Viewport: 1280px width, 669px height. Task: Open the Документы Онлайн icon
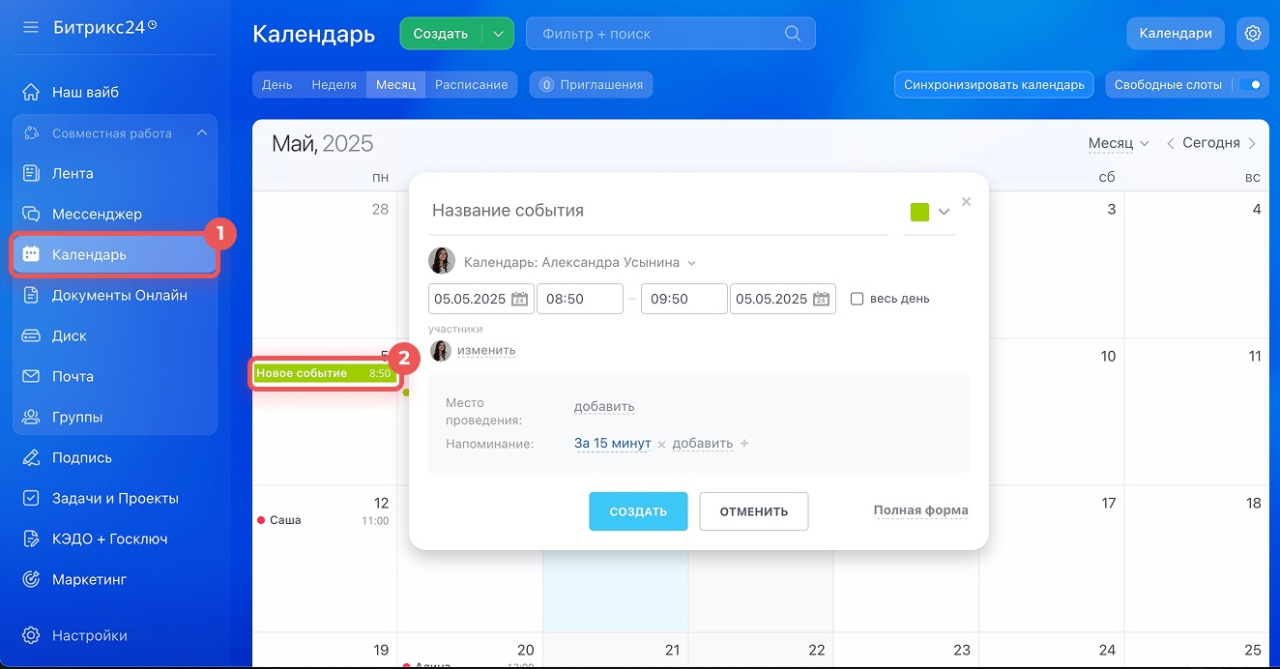31,295
